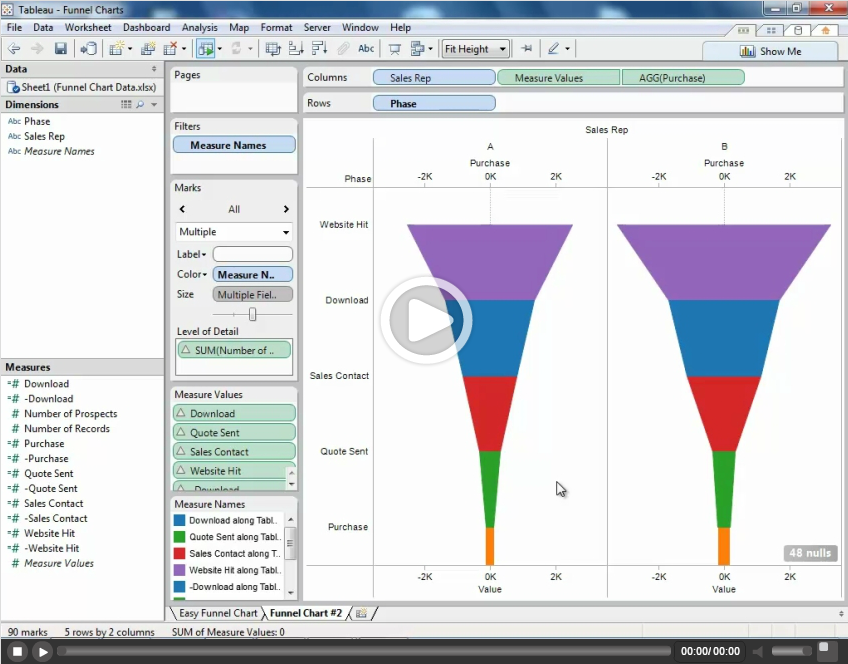Click the 48 nulls indicator

810,553
